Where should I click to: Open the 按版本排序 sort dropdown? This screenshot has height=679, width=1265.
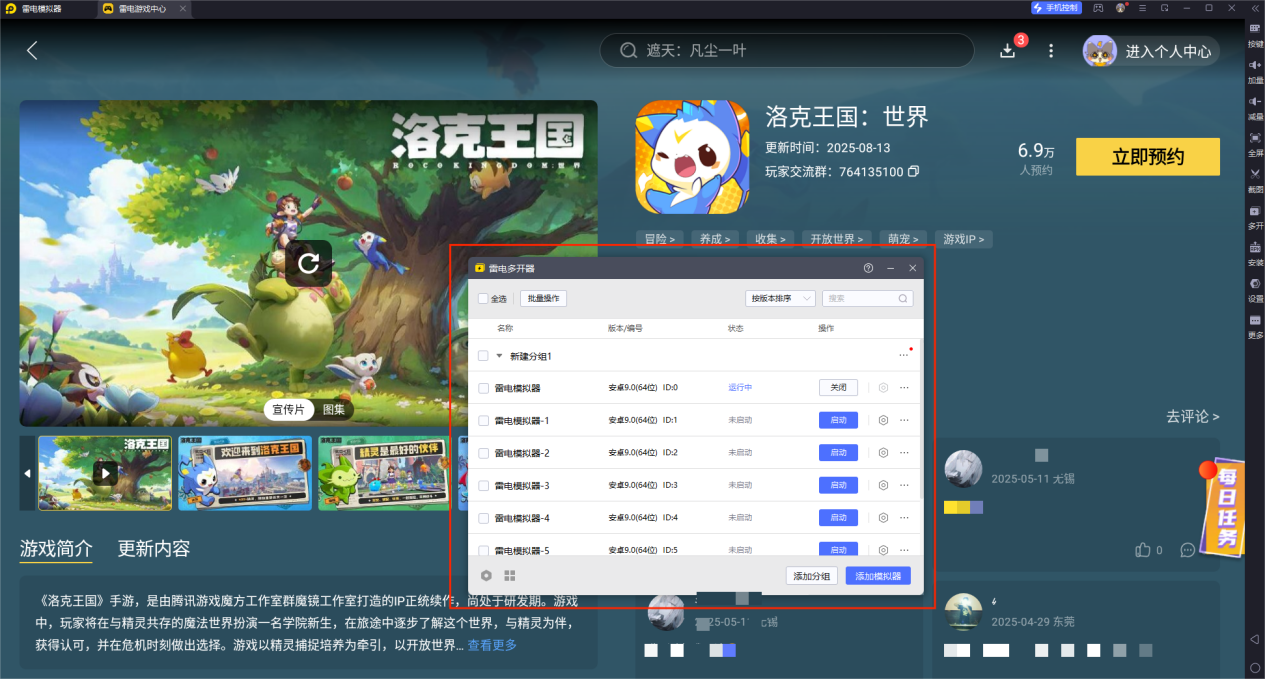(x=780, y=298)
